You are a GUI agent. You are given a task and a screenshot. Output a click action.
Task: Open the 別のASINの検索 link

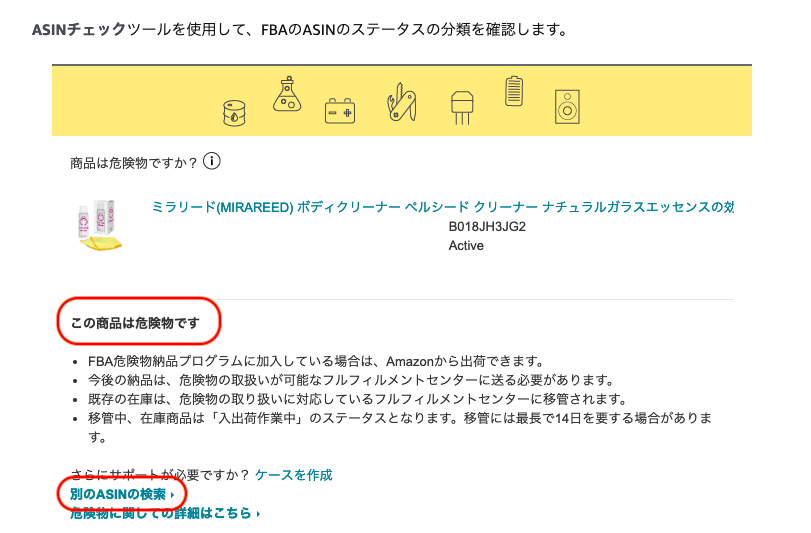pyautogui.click(x=122, y=494)
